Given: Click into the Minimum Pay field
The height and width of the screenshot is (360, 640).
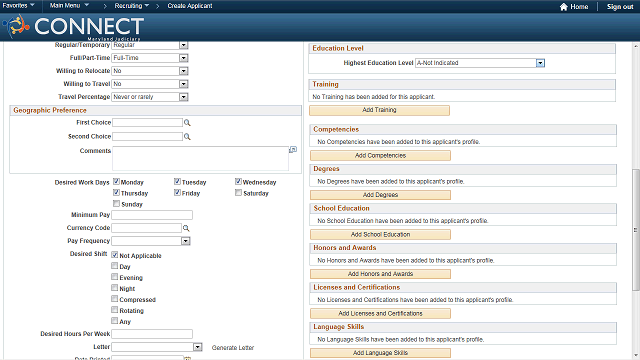Looking at the screenshot, I should click(152, 215).
